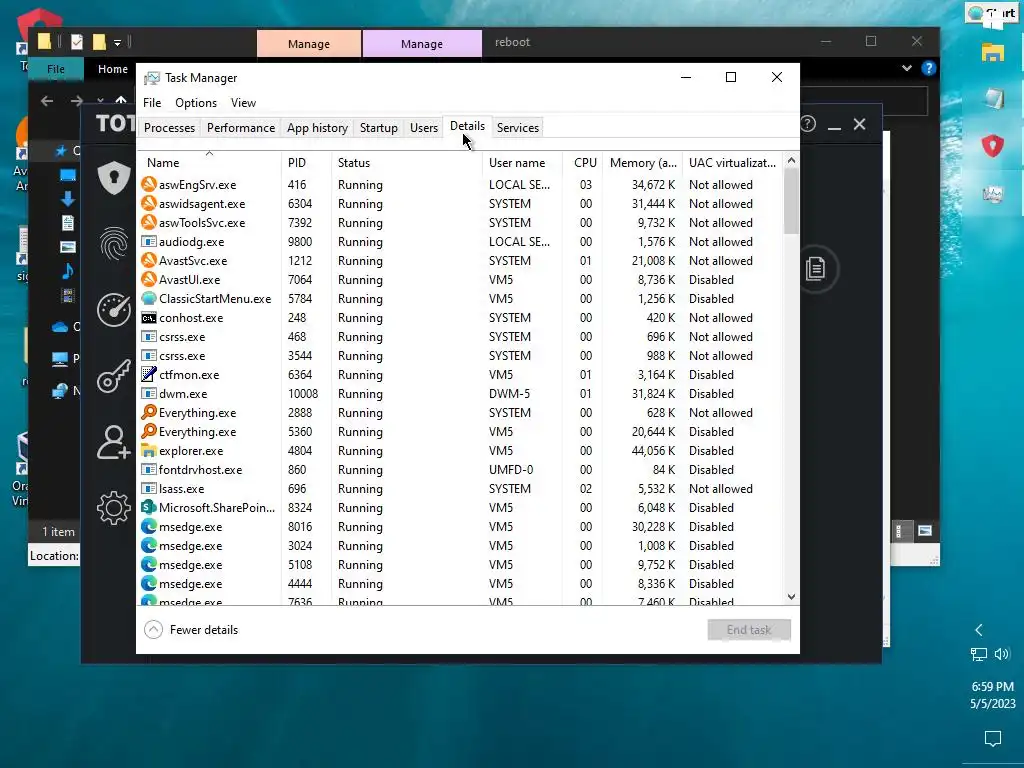The height and width of the screenshot is (768, 1024).
Task: Select the fontdrvhost.exe process row
Action: coord(460,470)
